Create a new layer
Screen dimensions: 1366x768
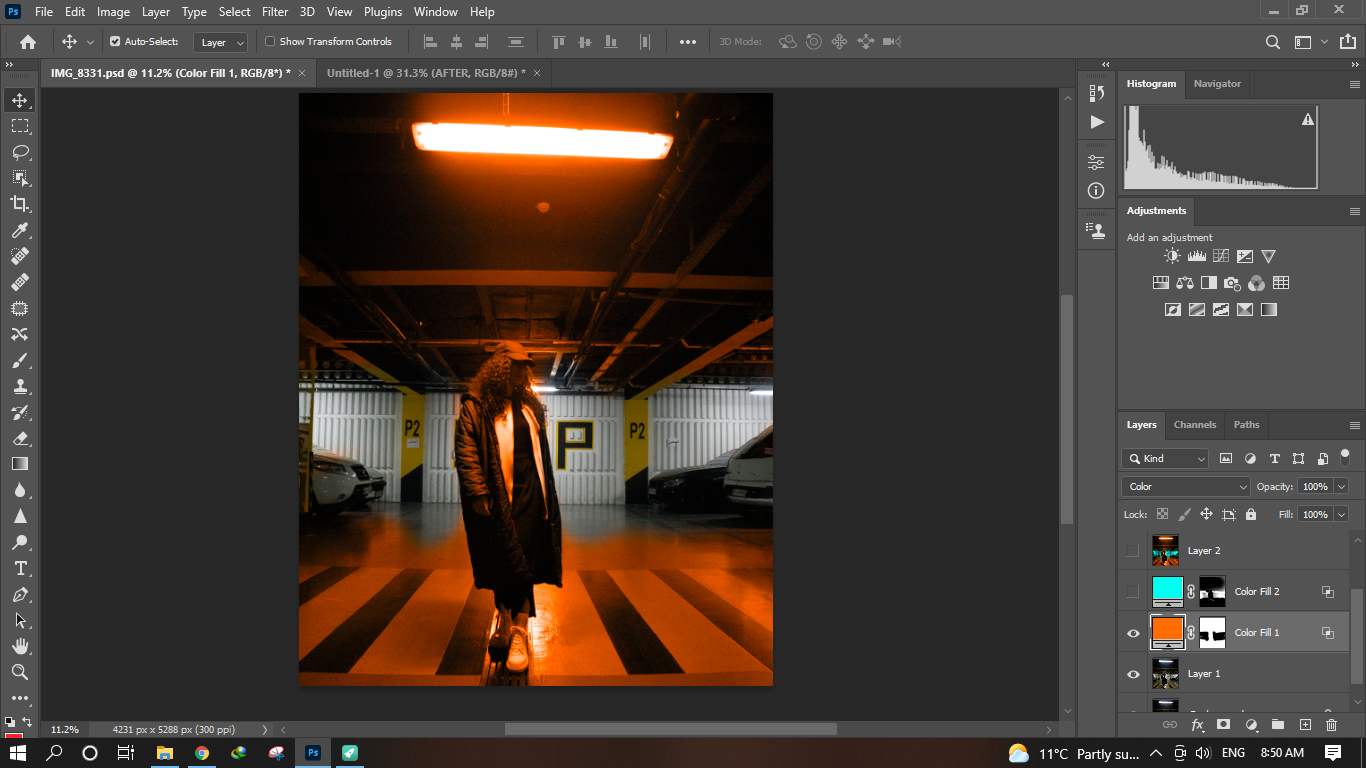tap(1305, 724)
